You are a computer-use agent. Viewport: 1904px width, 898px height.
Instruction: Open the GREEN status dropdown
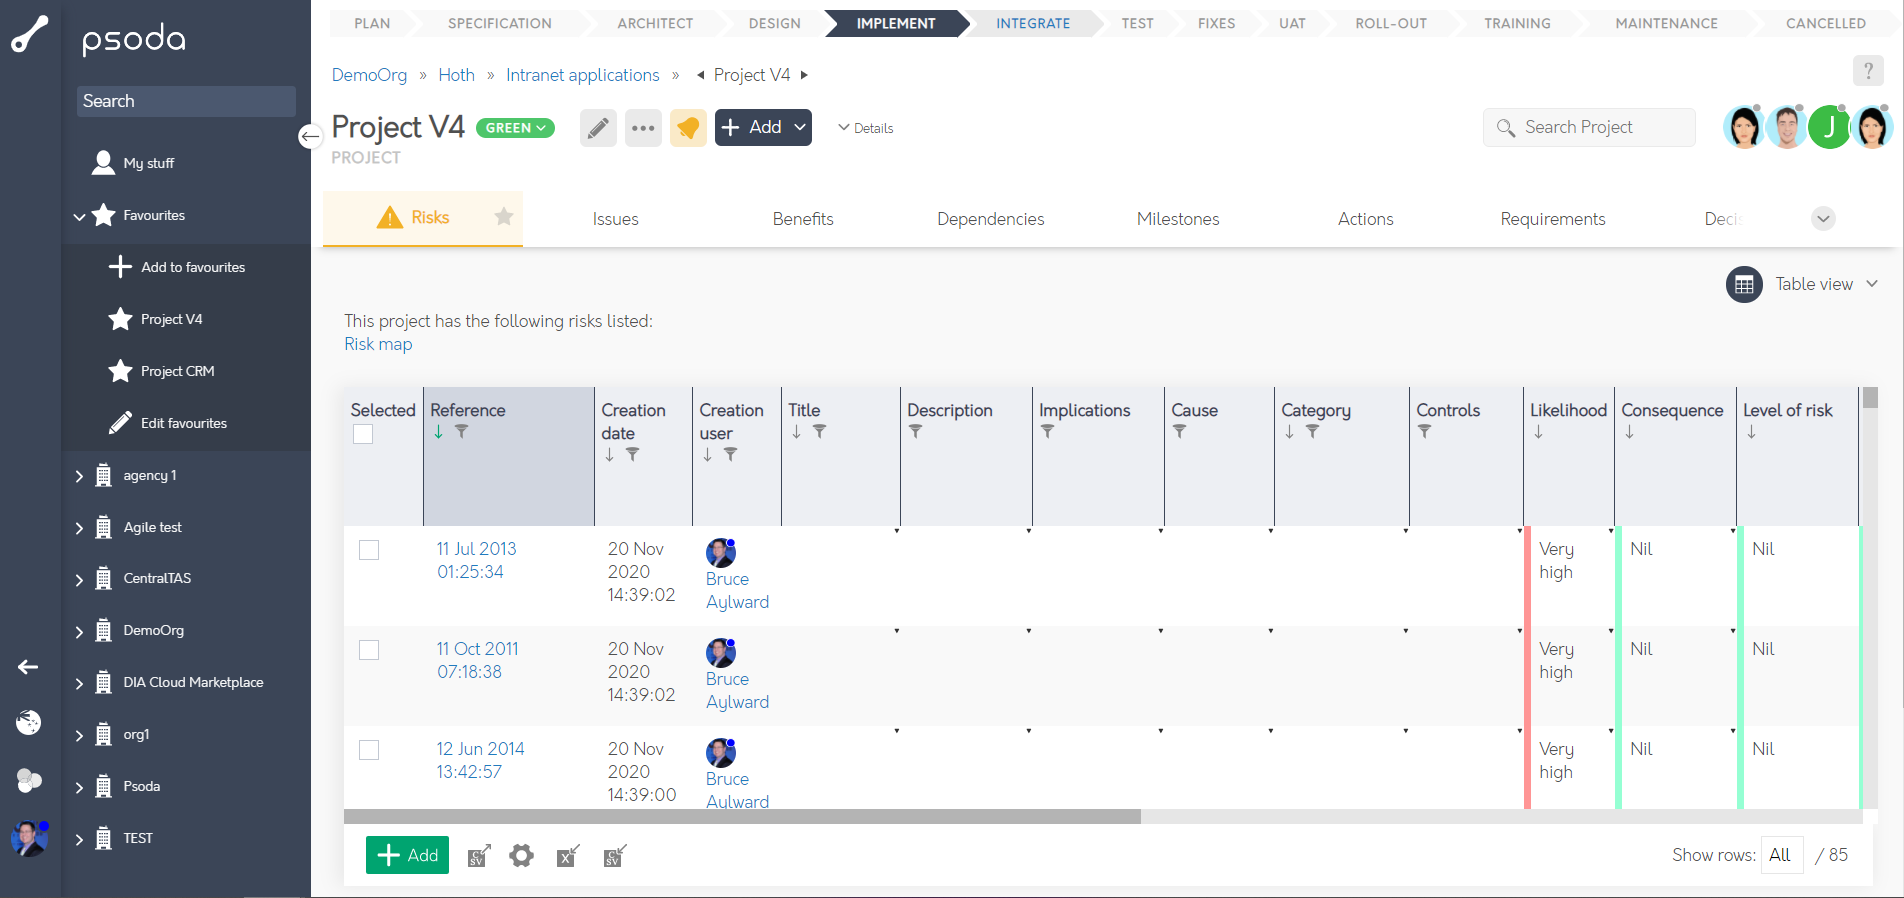(515, 128)
